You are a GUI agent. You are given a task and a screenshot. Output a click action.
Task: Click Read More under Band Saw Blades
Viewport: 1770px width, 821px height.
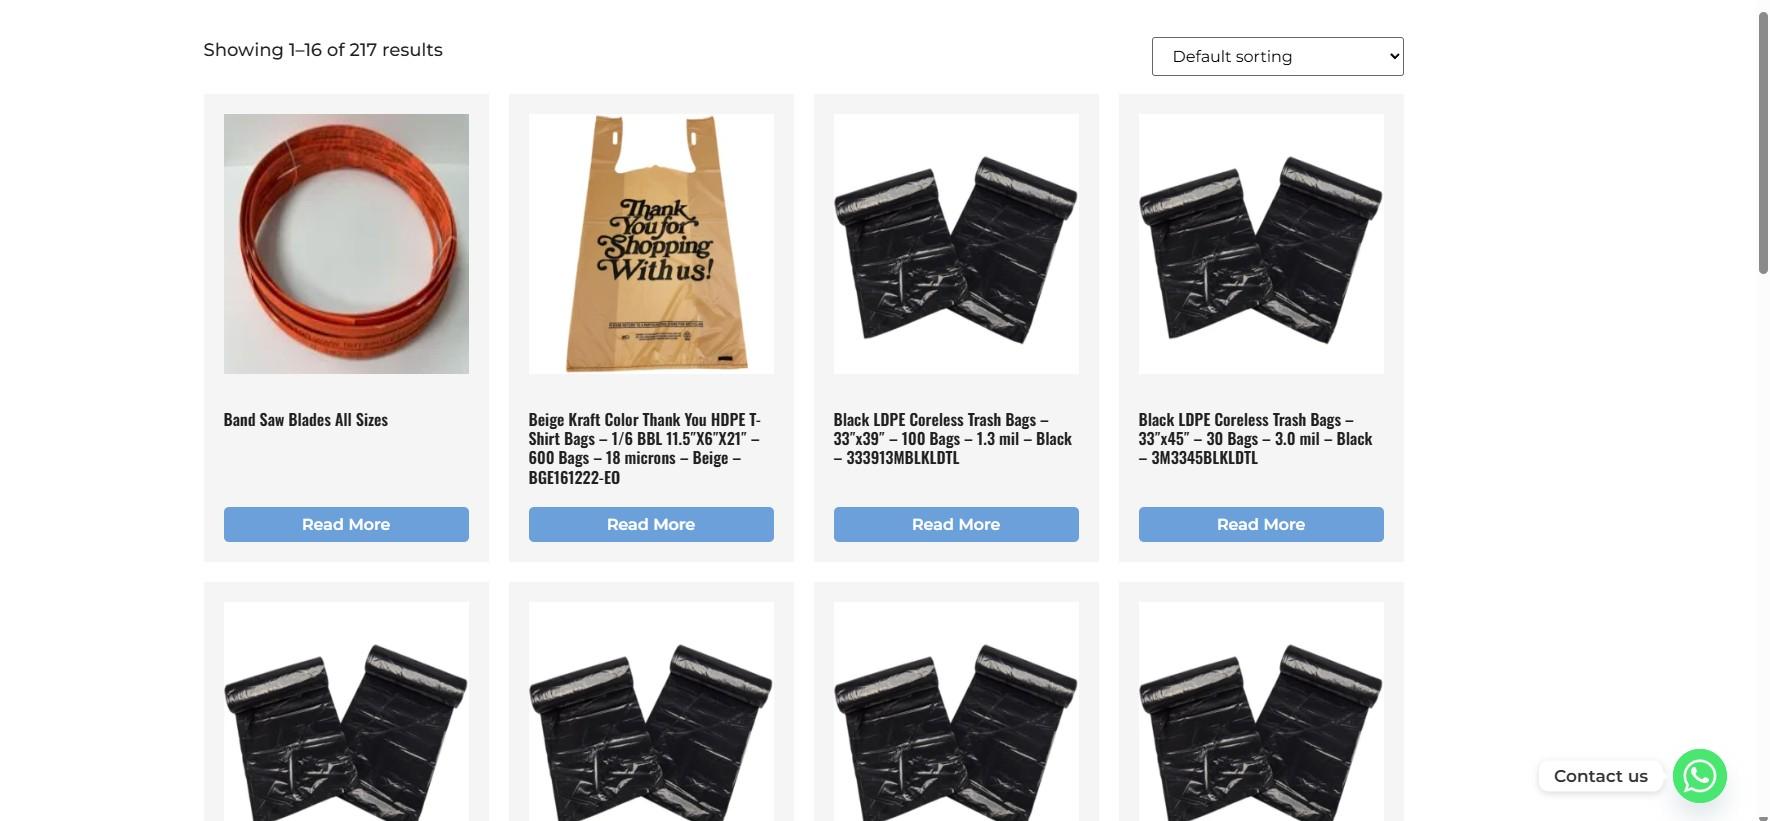346,524
